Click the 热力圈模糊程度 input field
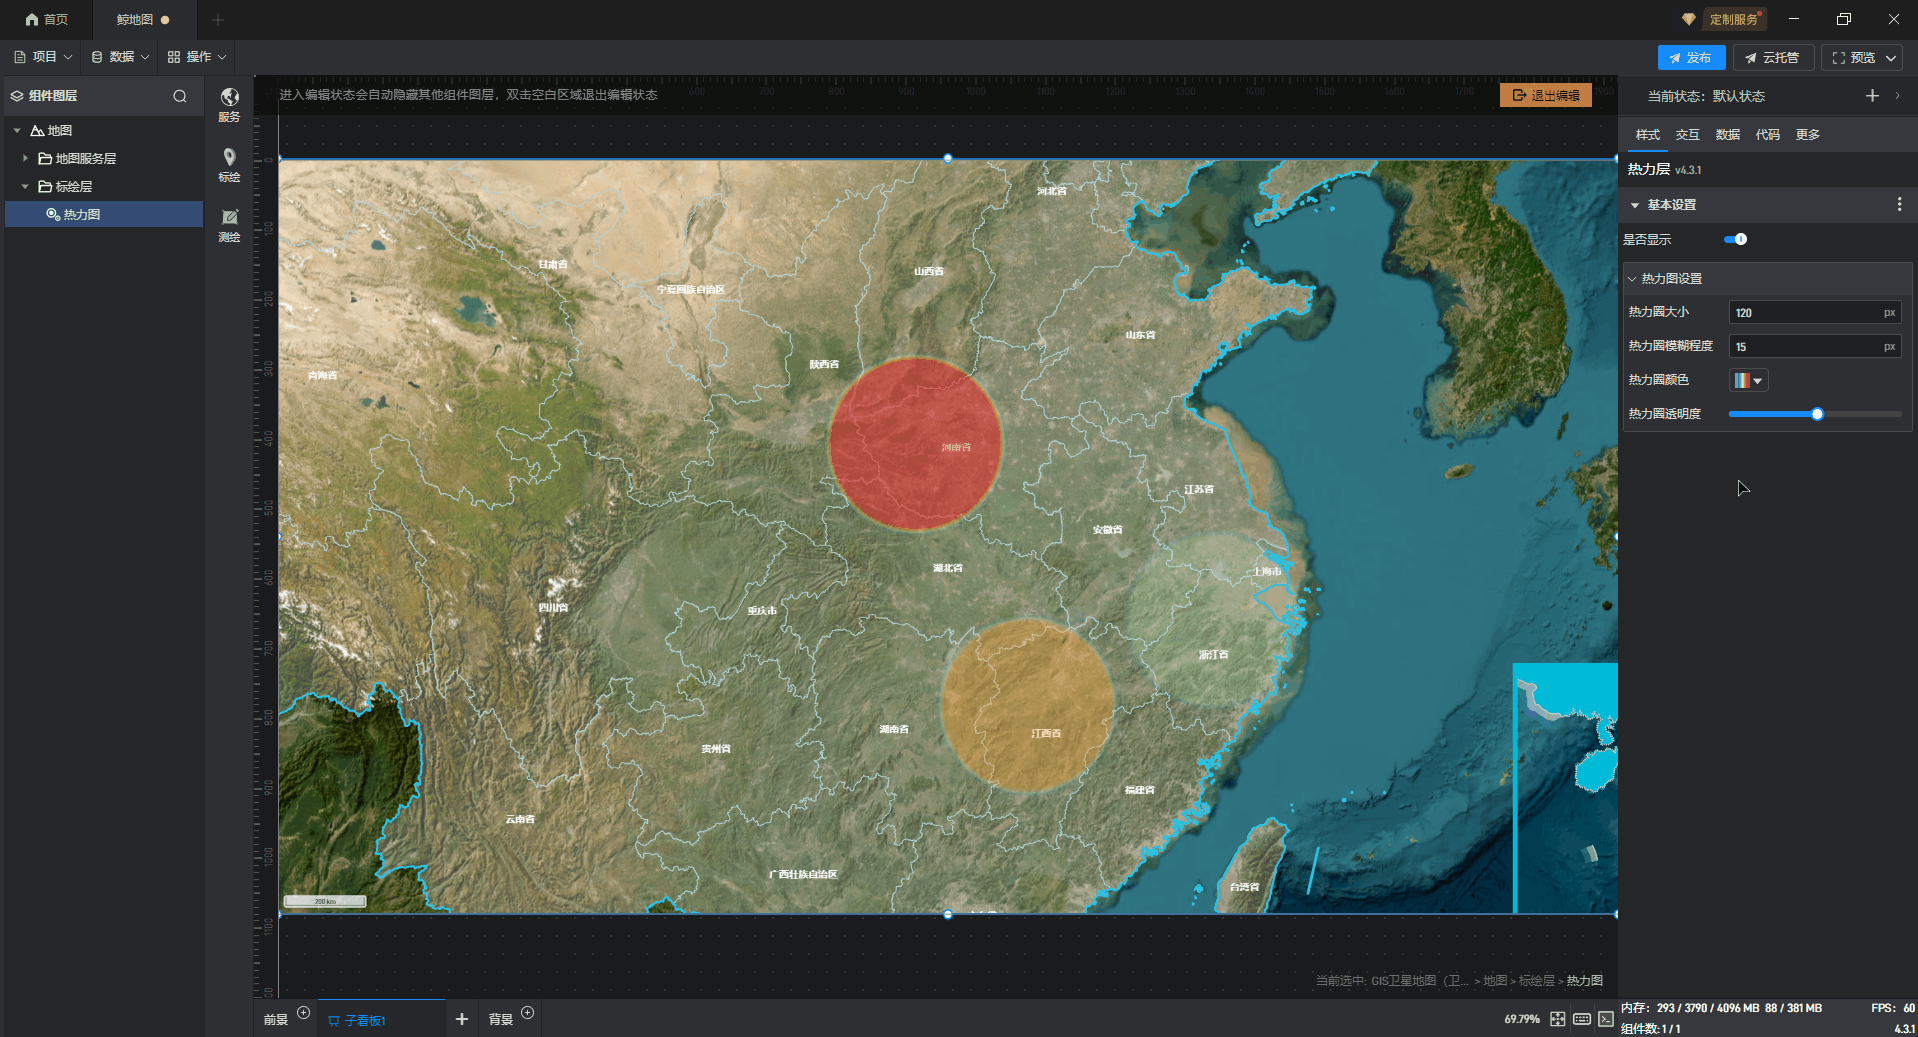The height and width of the screenshot is (1037, 1918). 1815,347
